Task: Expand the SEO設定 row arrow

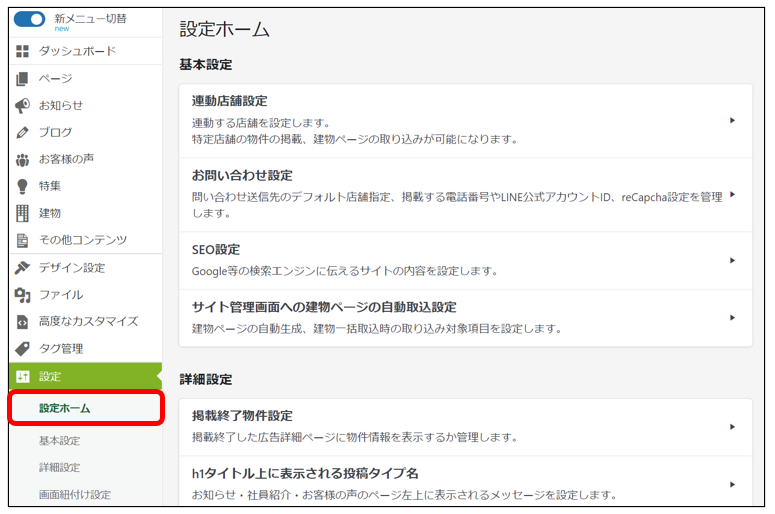Action: click(x=732, y=260)
